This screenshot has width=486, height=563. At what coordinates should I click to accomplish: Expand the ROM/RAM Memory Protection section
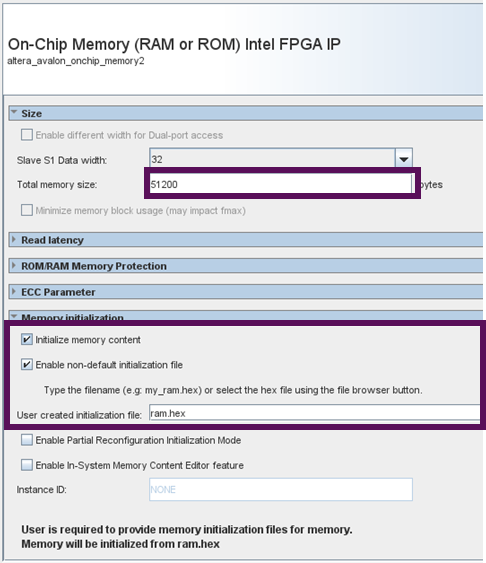pos(14,265)
